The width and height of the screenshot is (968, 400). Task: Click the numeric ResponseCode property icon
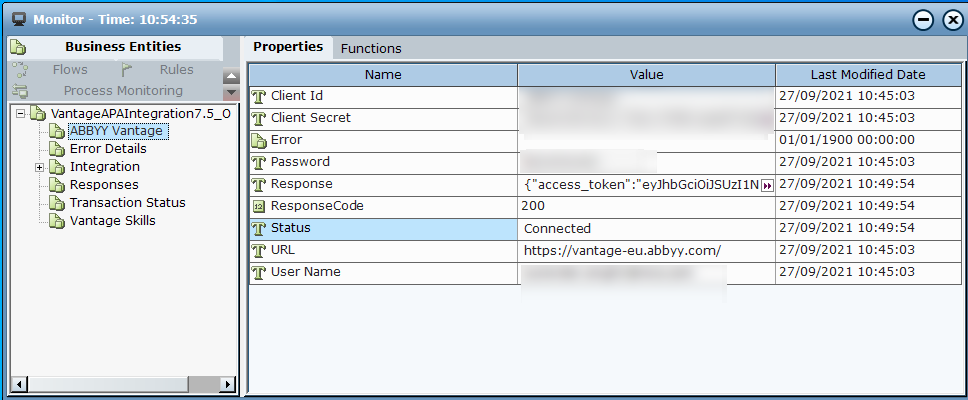click(259, 206)
